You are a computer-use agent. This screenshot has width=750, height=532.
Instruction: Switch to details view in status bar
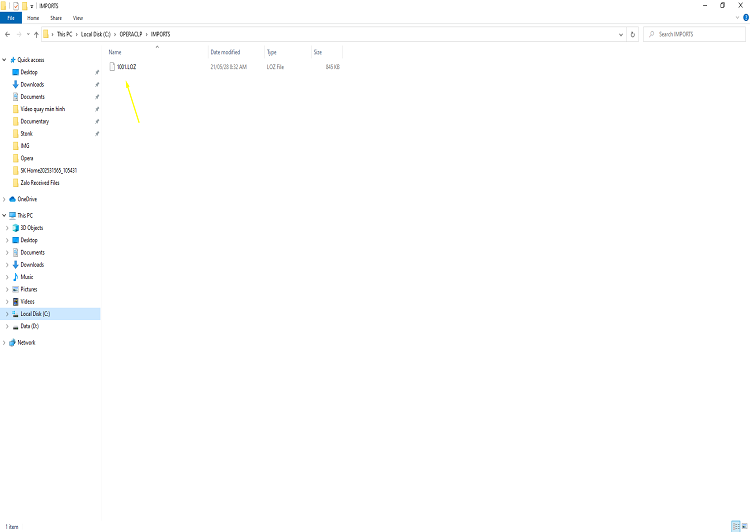[736, 526]
